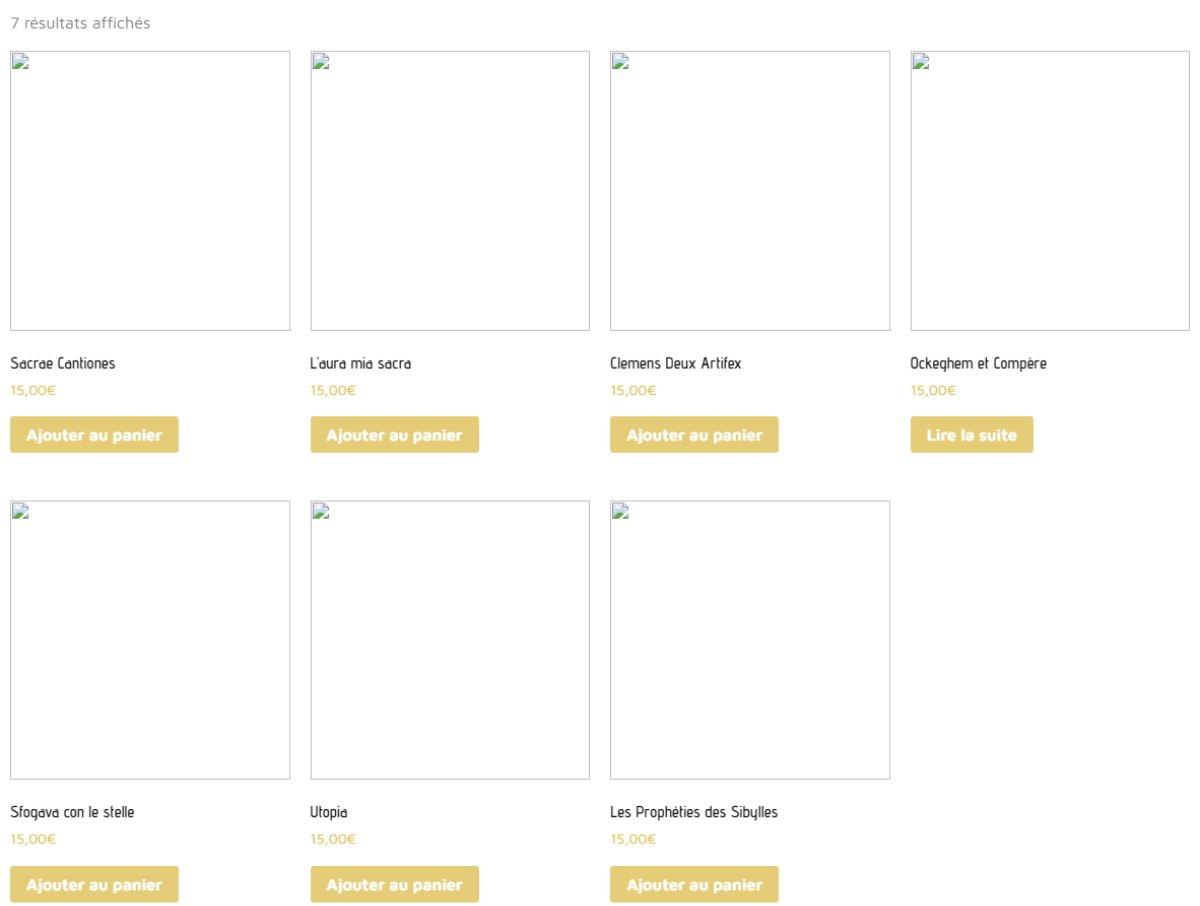Click the Clemens Deux Artifex title link
Image resolution: width=1200 pixels, height=906 pixels.
tap(676, 363)
